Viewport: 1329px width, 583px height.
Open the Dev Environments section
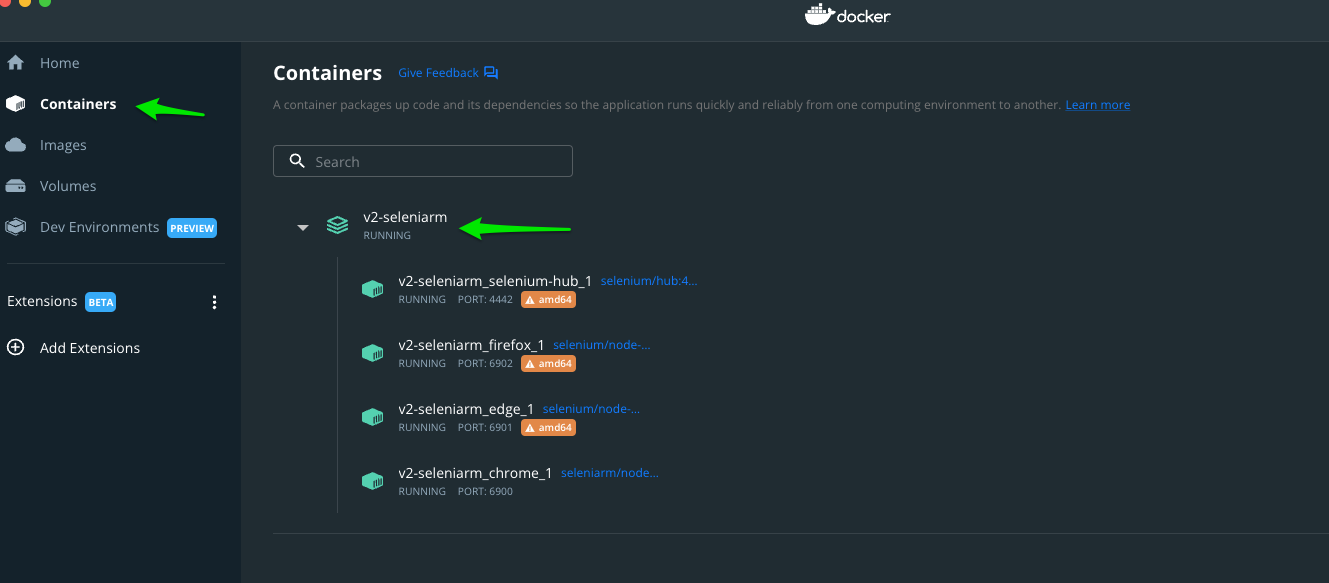pyautogui.click(x=99, y=227)
